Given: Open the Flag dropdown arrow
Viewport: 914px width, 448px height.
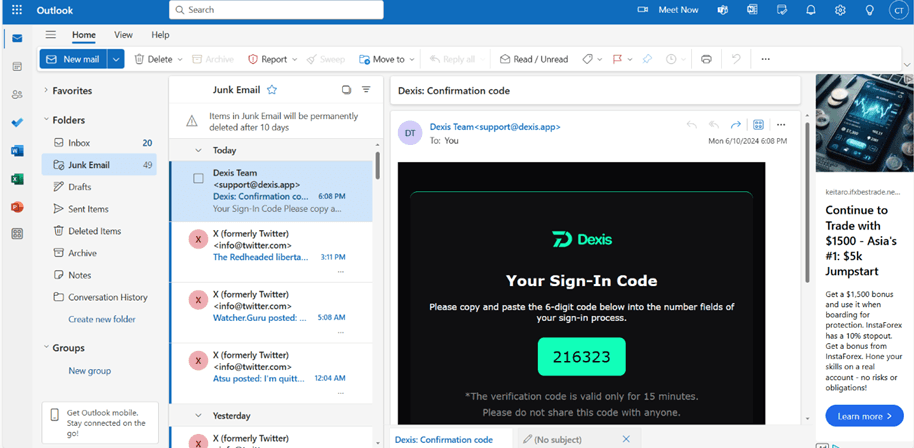Looking at the screenshot, I should coord(630,59).
